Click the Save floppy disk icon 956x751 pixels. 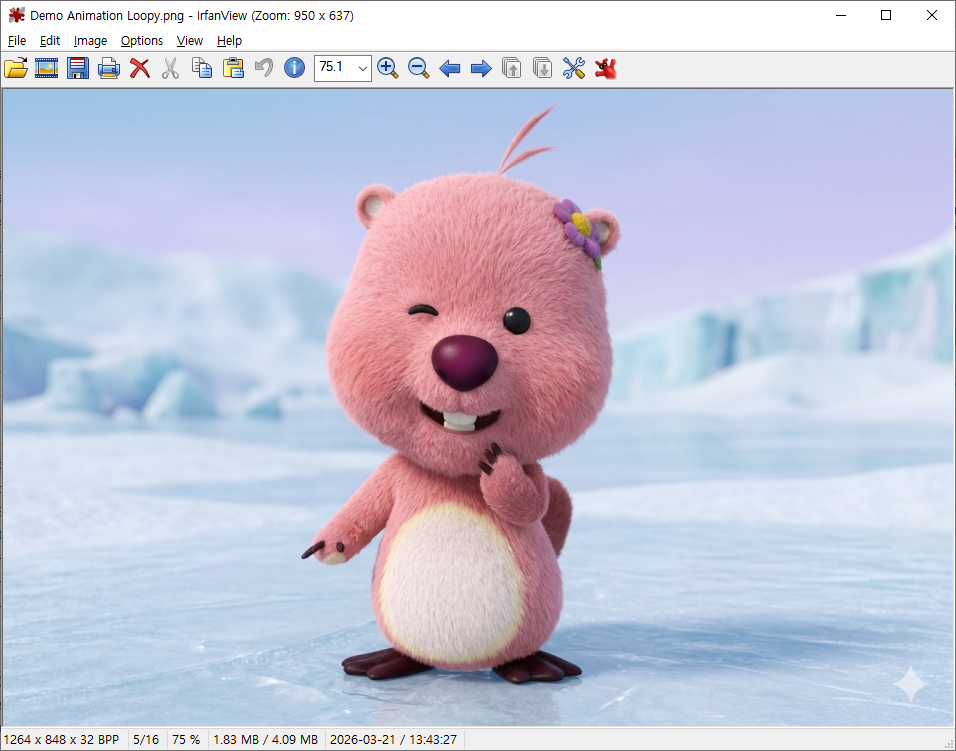78,68
